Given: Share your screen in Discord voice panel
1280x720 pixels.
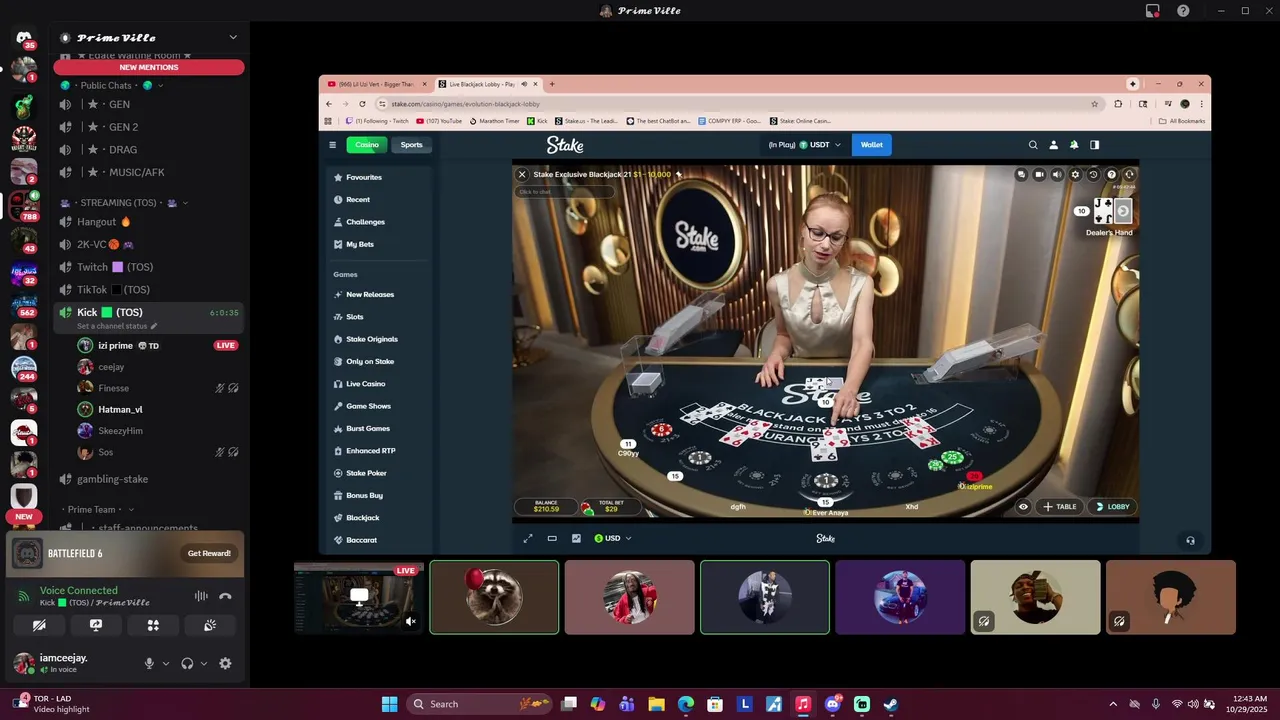Looking at the screenshot, I should (96, 625).
